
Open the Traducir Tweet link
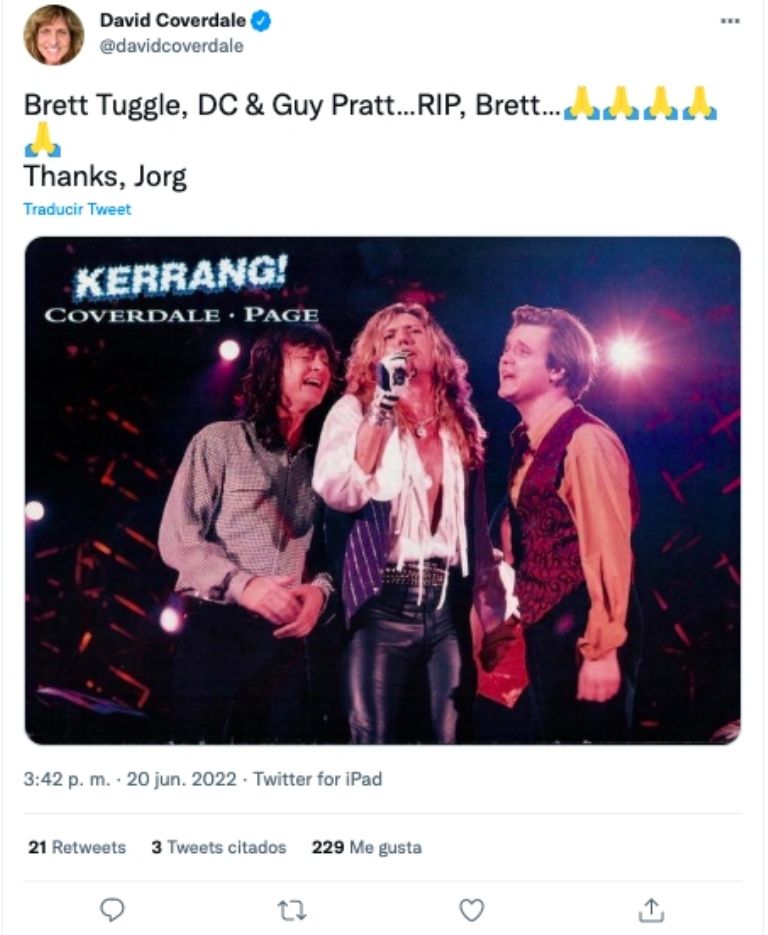tap(76, 210)
